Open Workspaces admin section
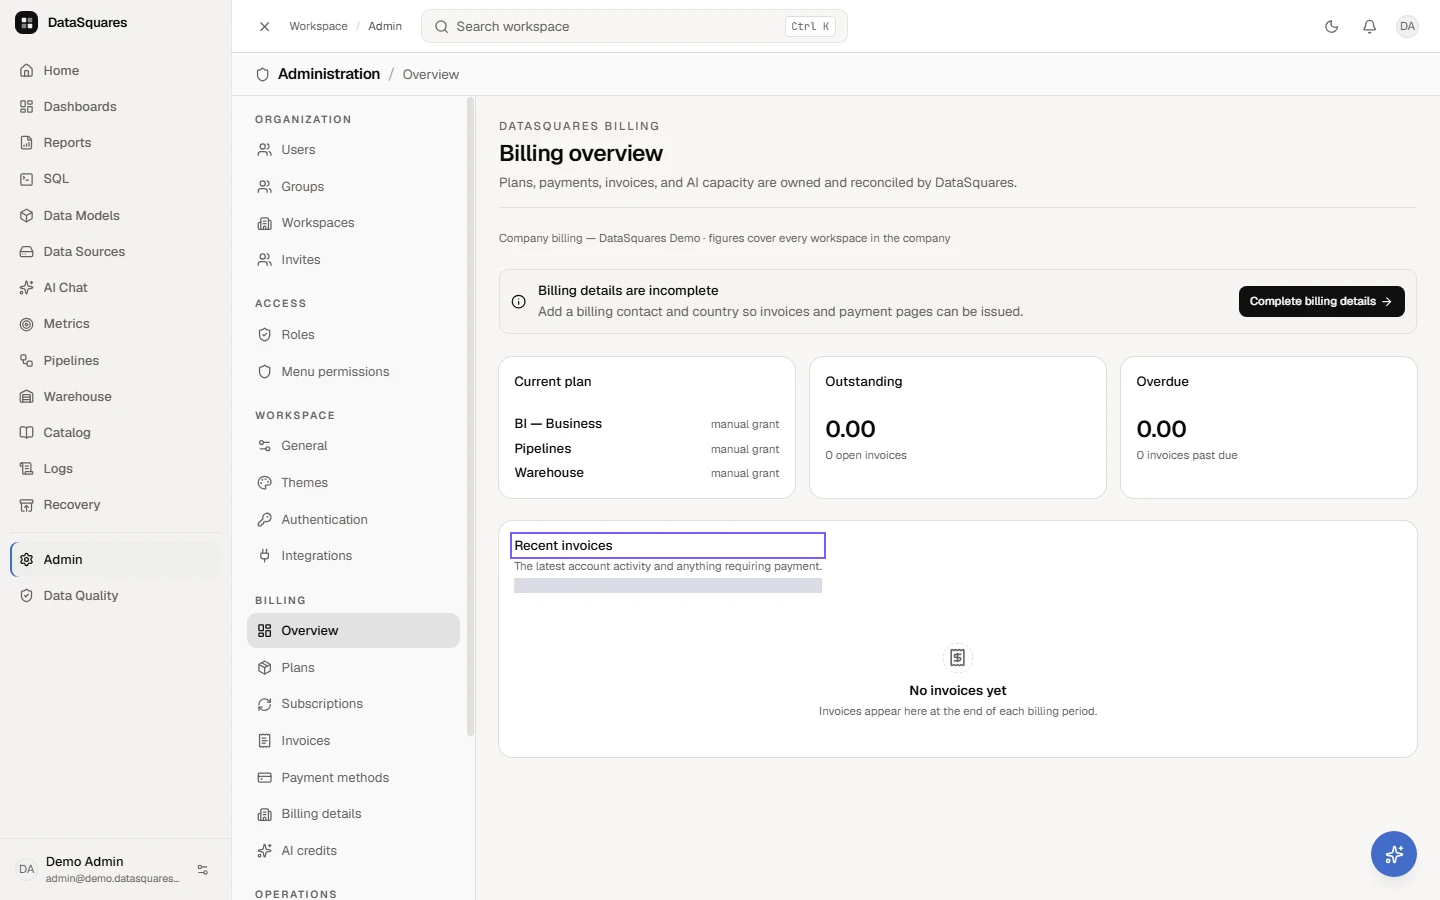Screen dimensions: 1440x900 (x=353, y=223)
